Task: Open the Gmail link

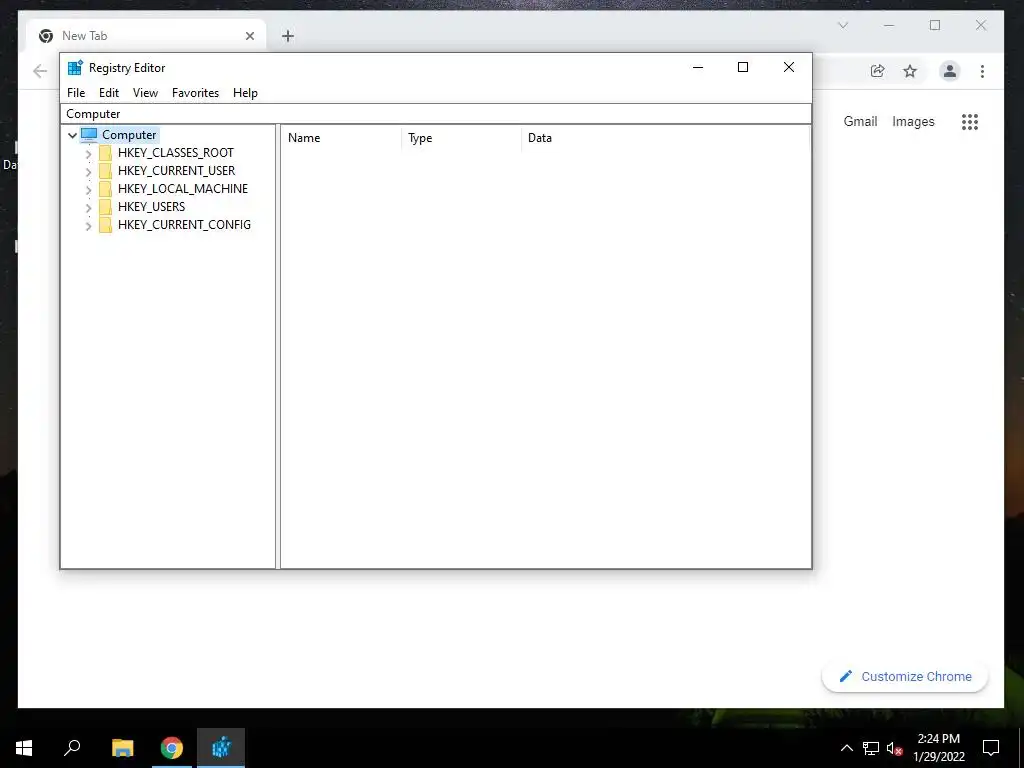Action: [860, 121]
